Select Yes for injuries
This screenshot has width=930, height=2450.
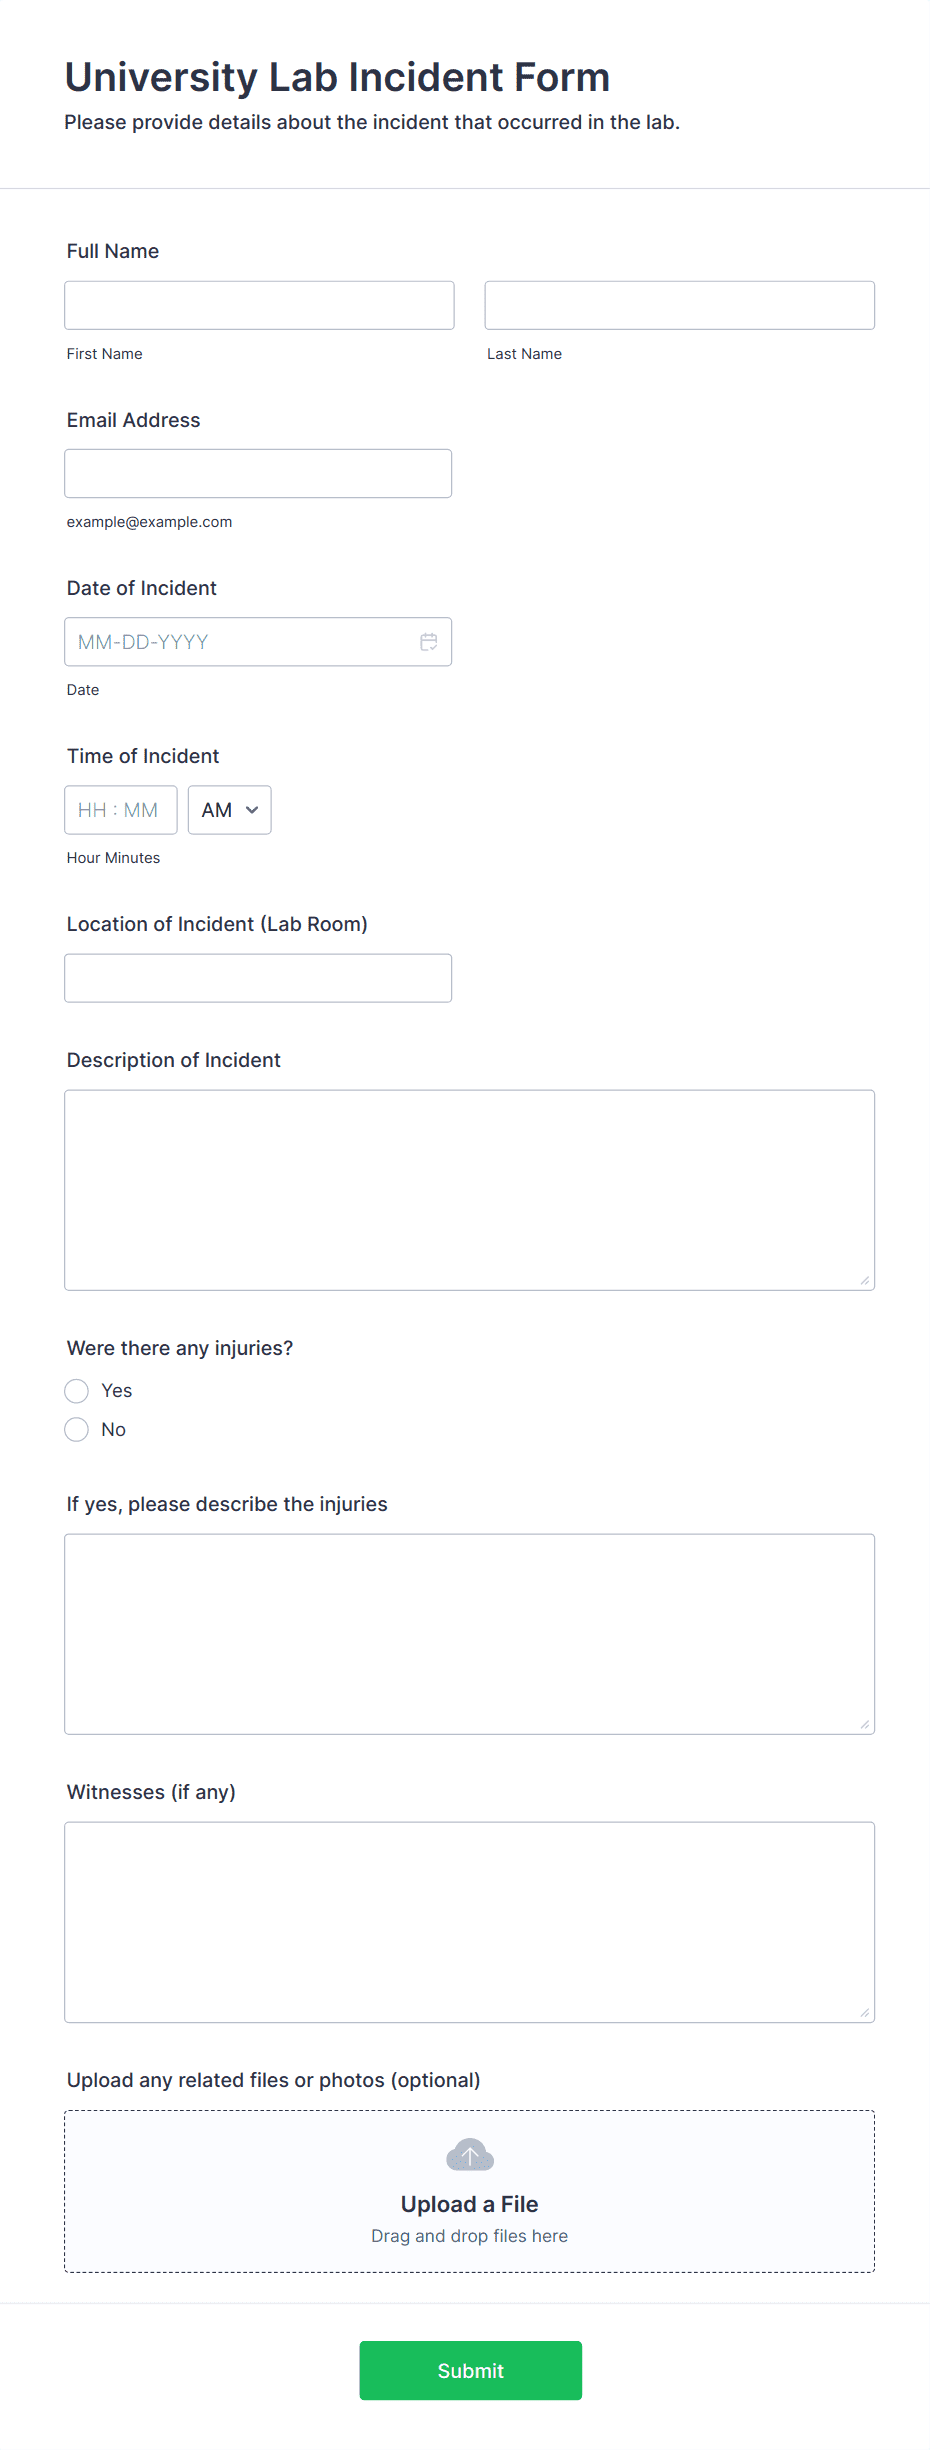tap(77, 1391)
